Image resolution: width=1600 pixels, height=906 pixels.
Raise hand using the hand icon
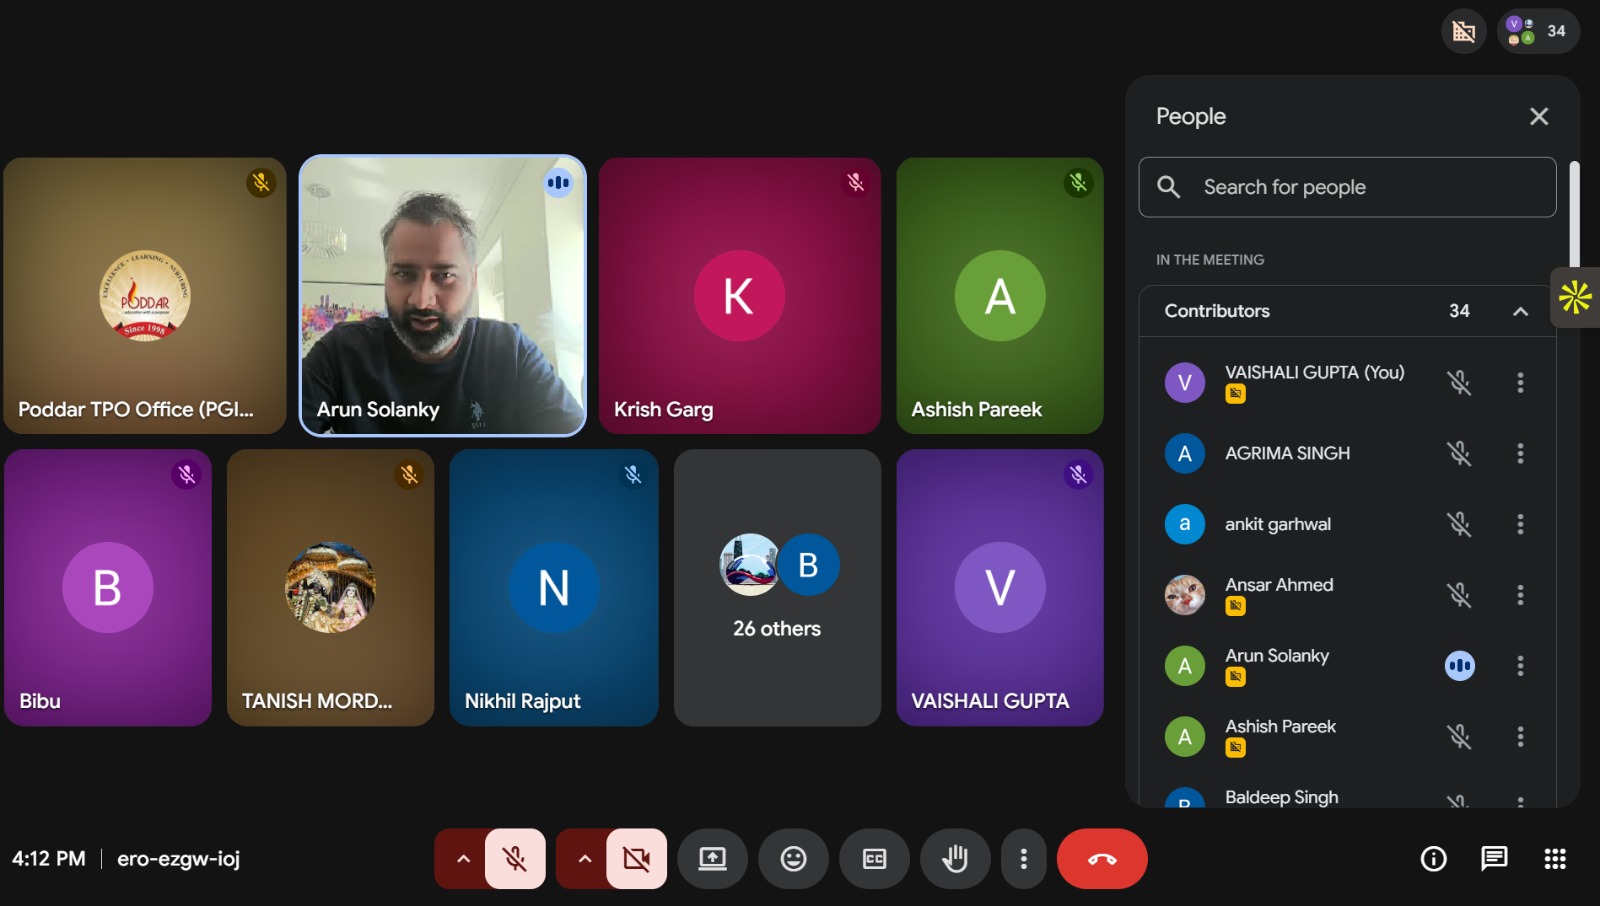(955, 859)
